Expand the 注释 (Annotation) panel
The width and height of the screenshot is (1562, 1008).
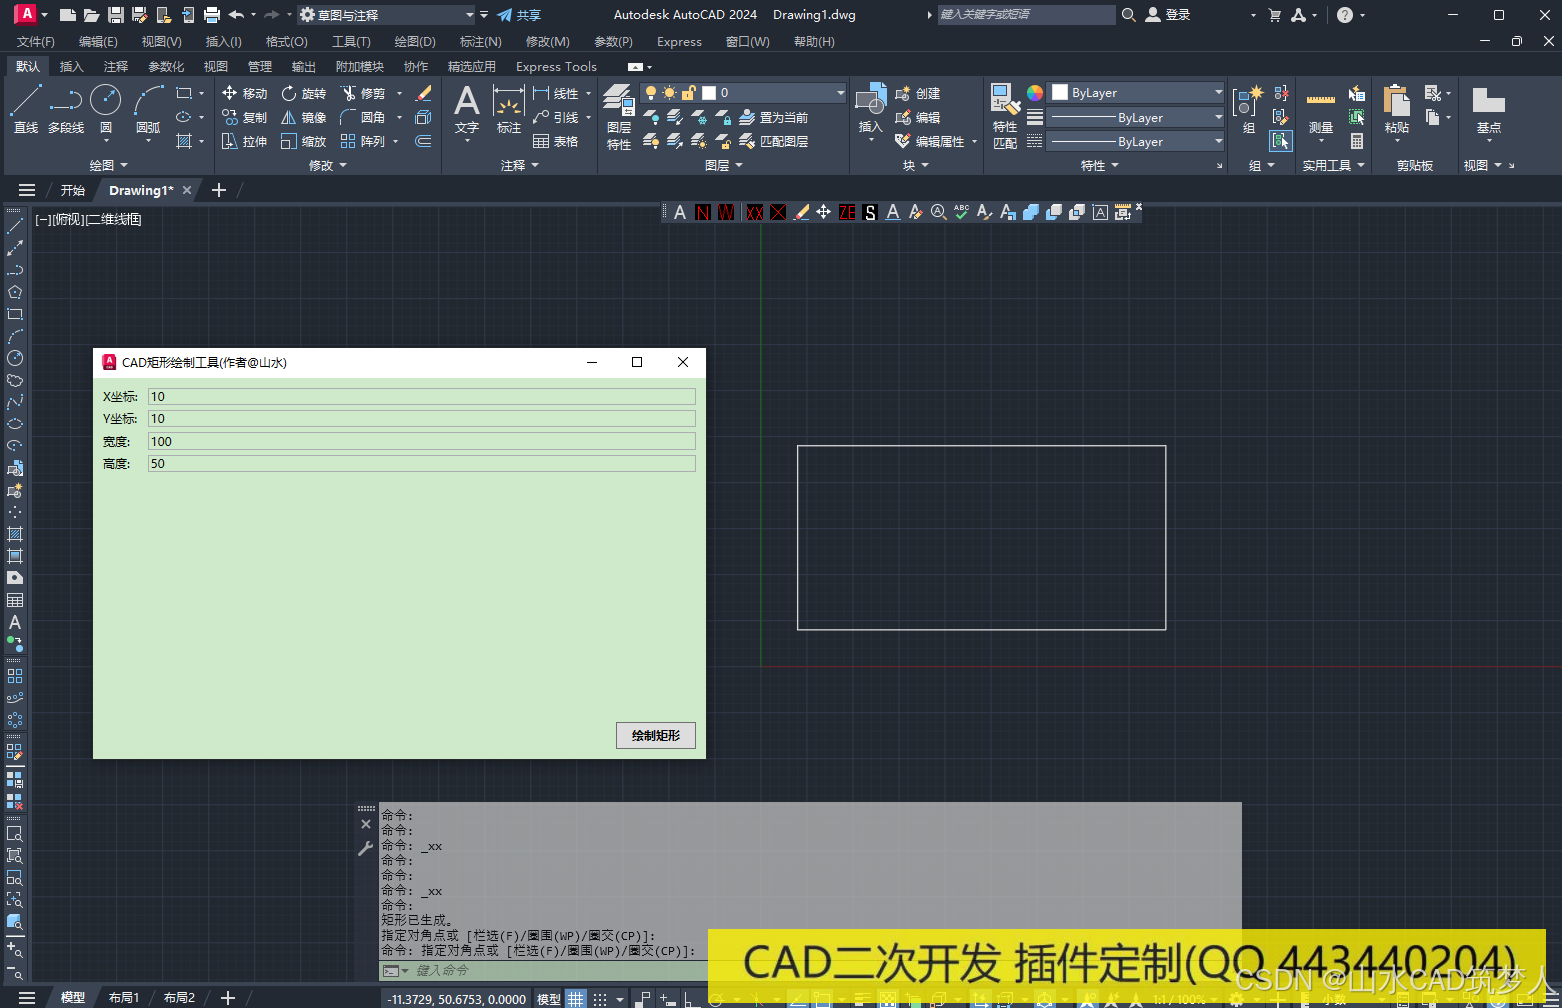(519, 165)
